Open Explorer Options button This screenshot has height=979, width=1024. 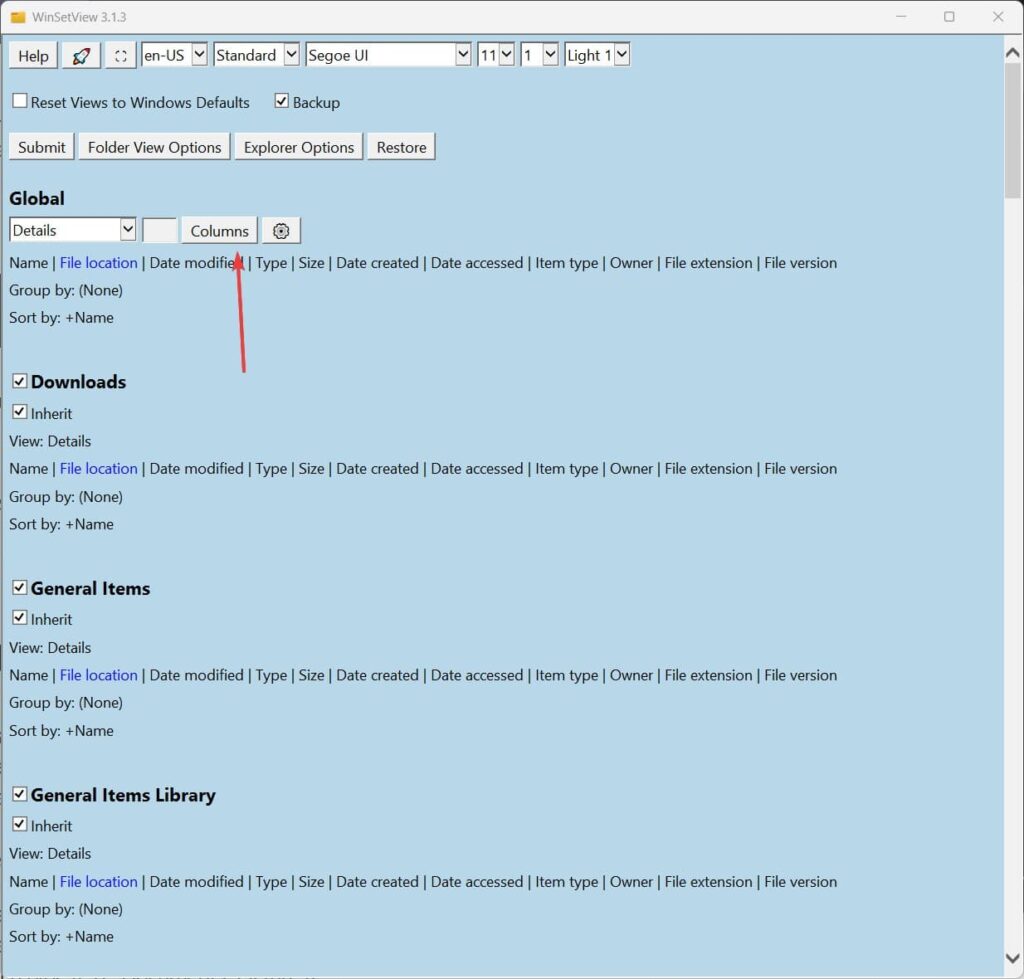pyautogui.click(x=298, y=147)
